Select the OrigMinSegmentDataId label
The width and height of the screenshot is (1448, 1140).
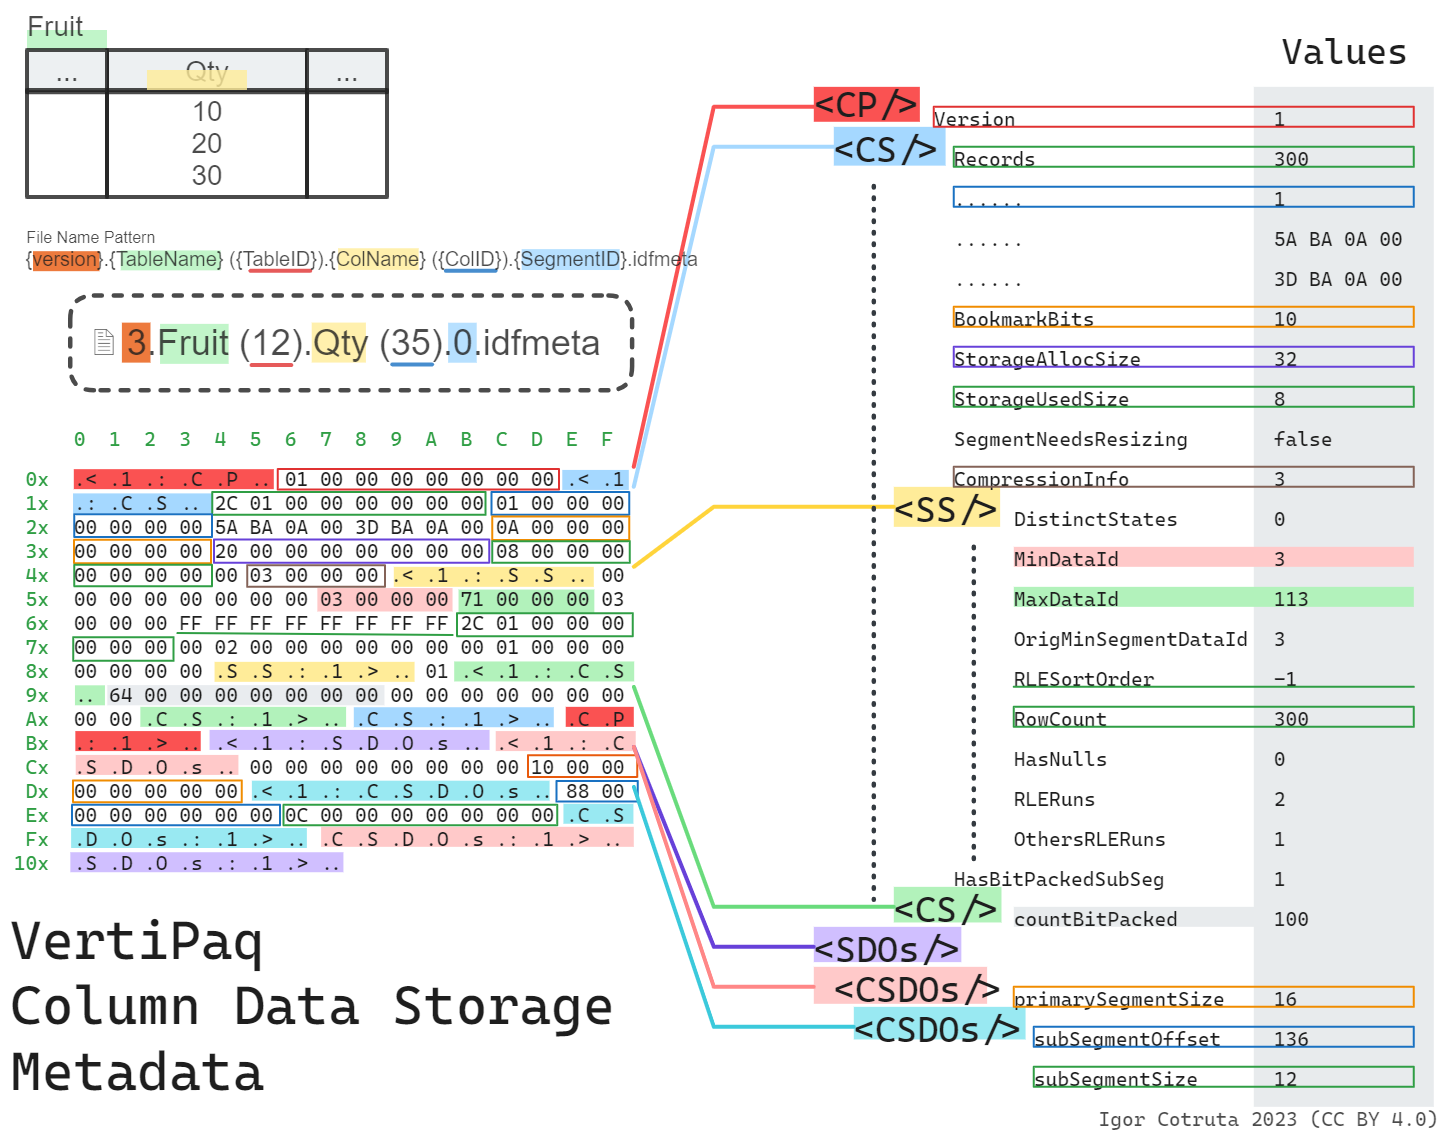[x=1131, y=639]
